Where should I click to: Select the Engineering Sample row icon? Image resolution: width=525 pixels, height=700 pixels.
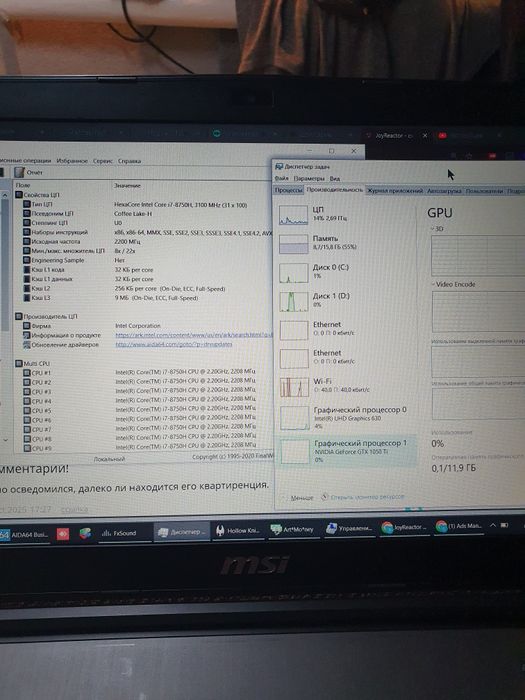pyautogui.click(x=27, y=260)
